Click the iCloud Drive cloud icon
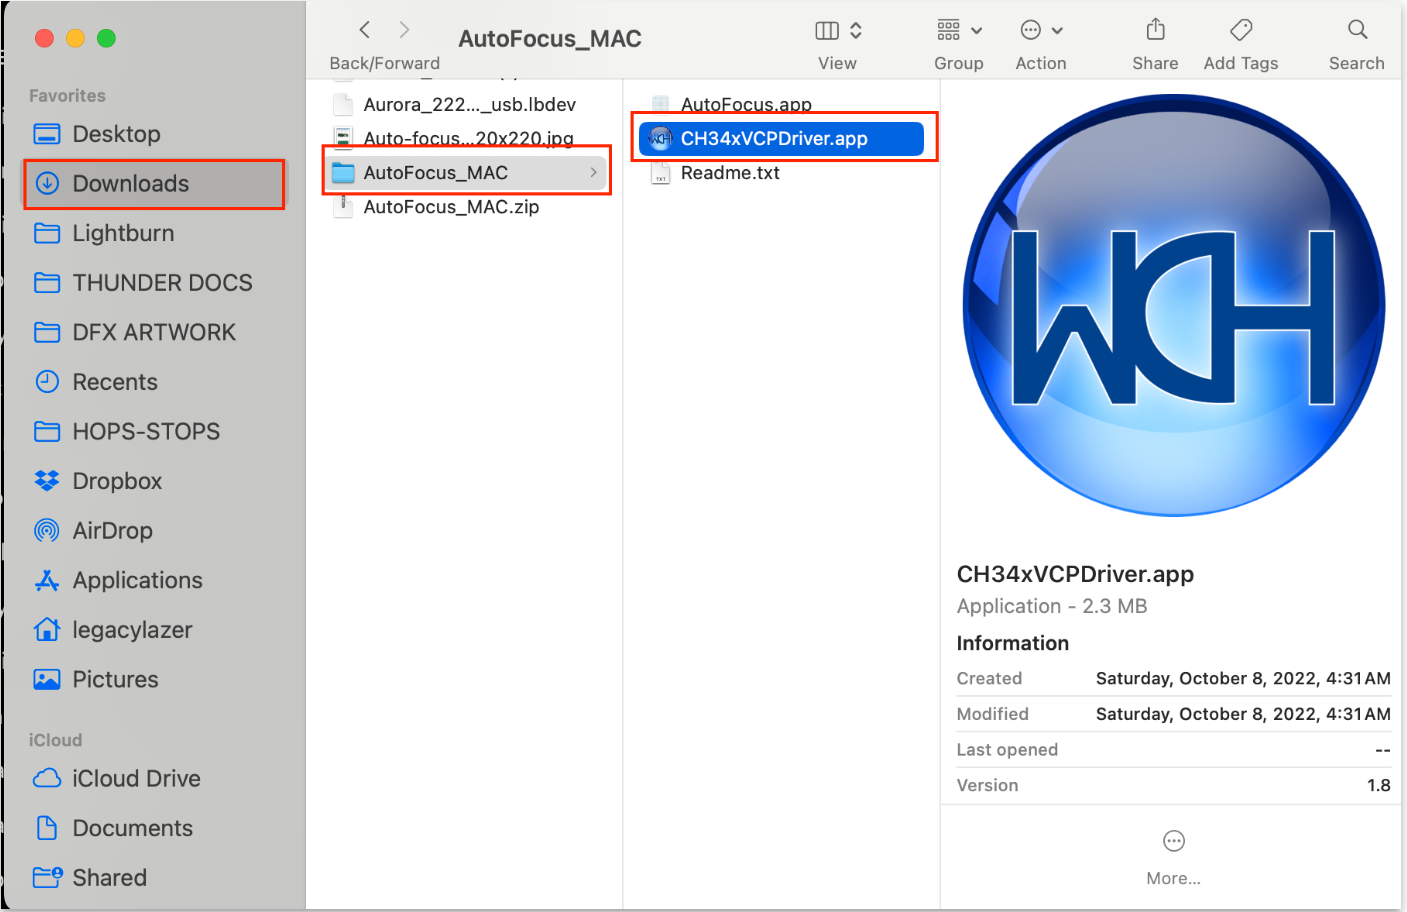The image size is (1407, 912). [47, 778]
